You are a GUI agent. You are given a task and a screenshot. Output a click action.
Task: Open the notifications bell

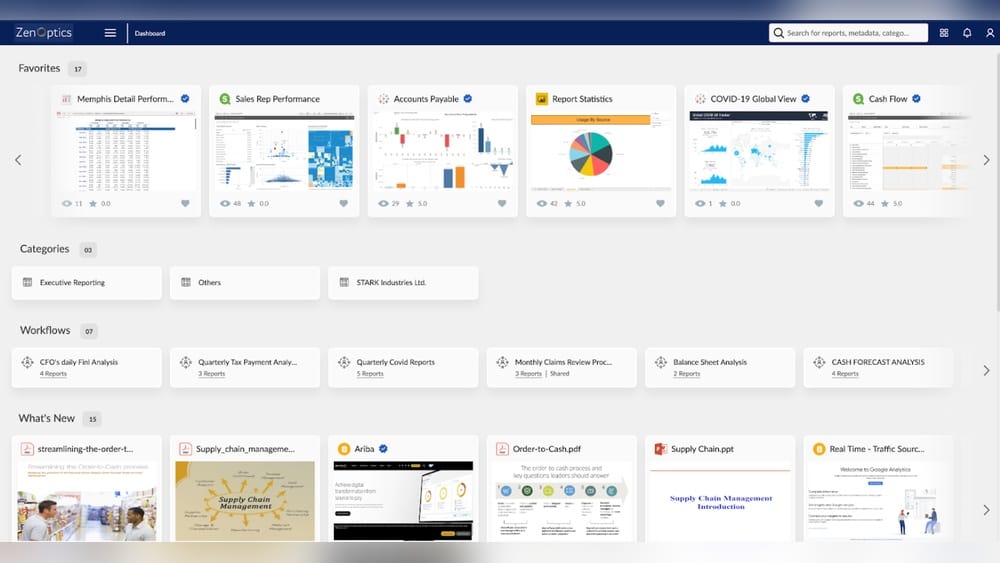point(967,33)
